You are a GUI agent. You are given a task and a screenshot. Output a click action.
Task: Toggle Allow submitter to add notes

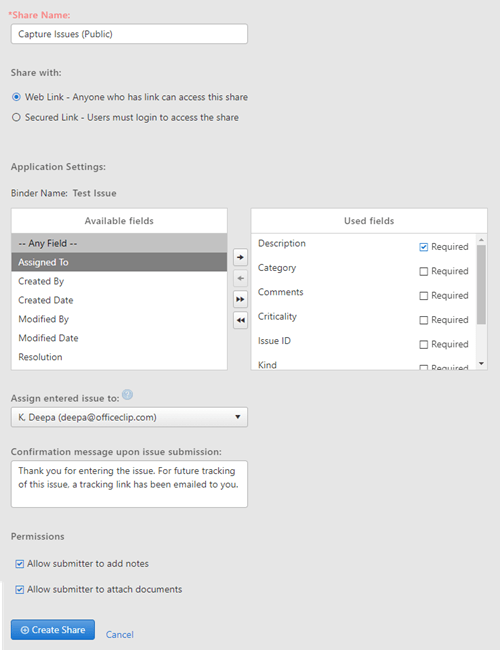(19, 564)
